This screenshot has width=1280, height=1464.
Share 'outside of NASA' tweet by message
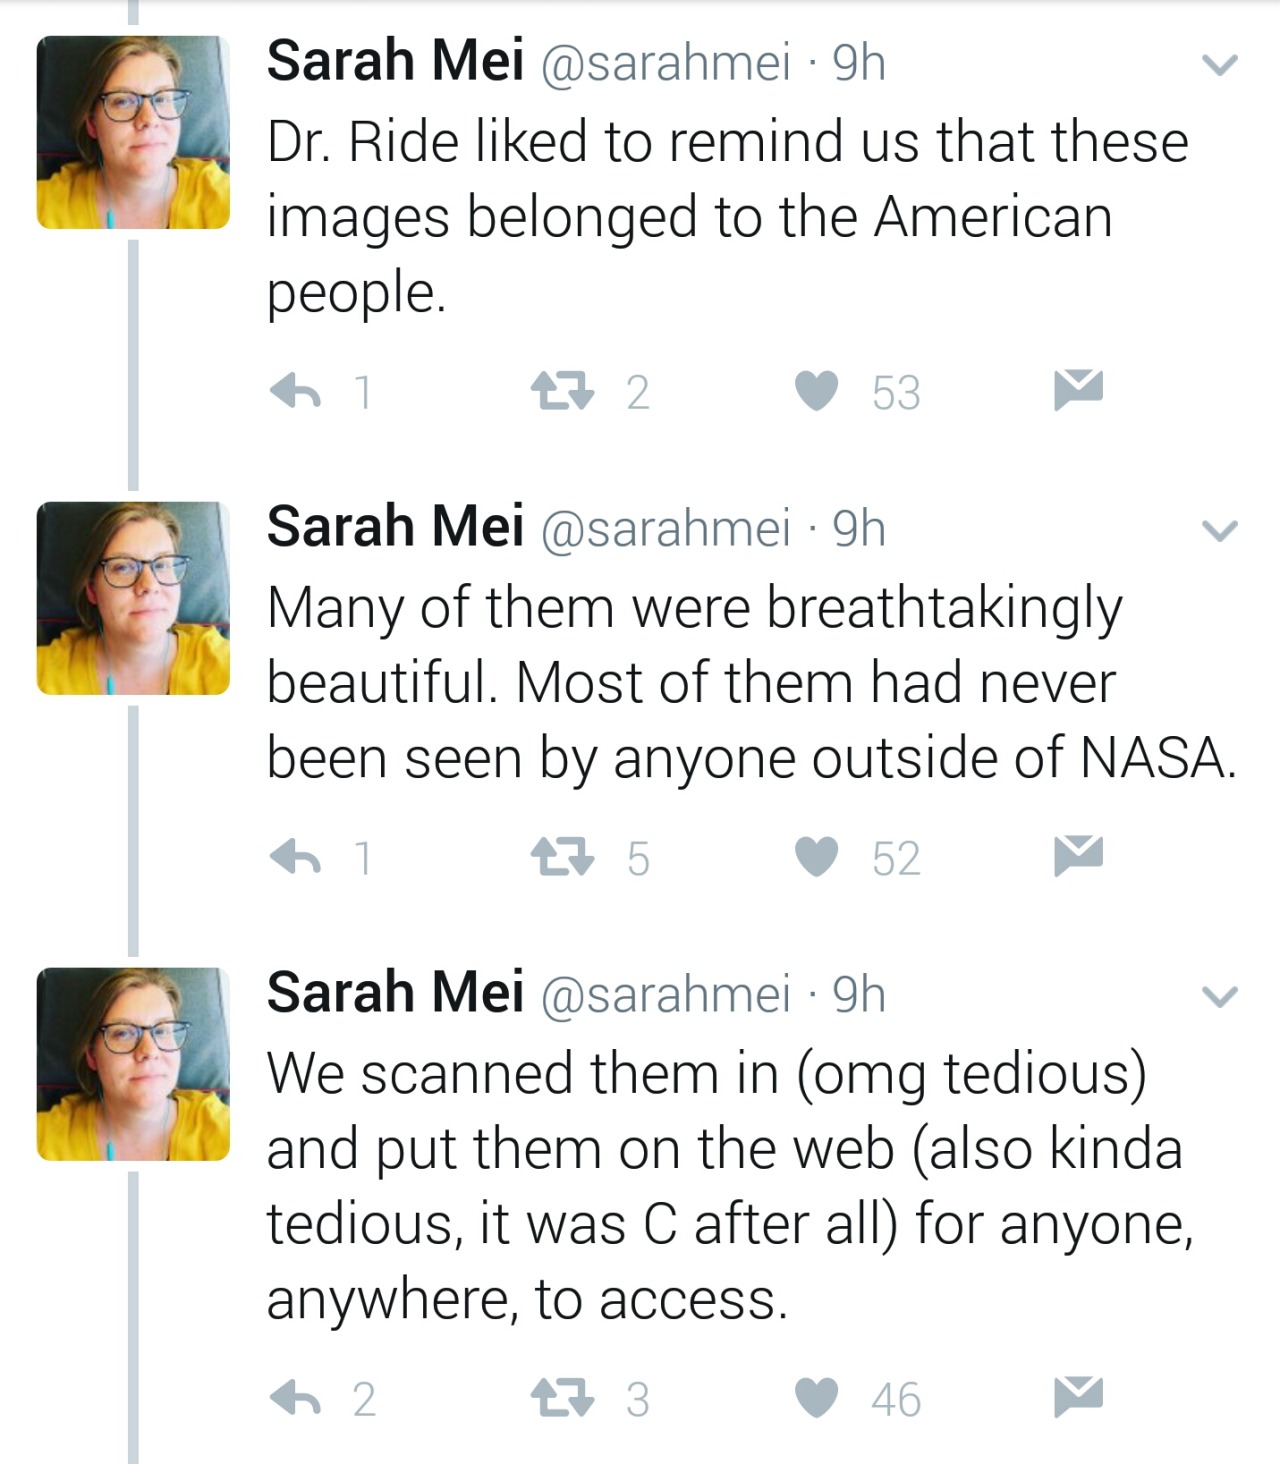tap(1078, 855)
